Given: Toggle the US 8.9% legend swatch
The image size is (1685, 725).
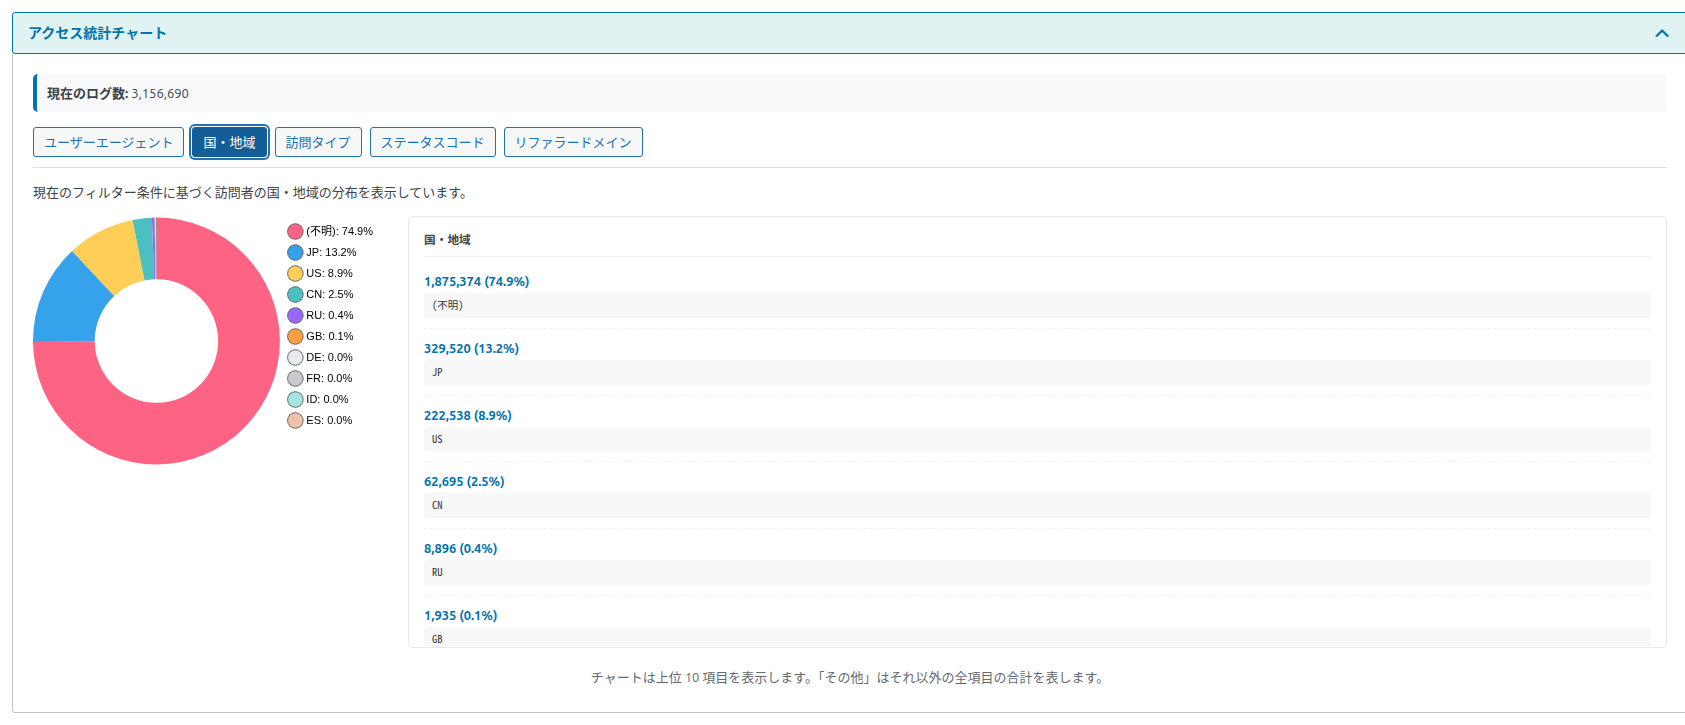Looking at the screenshot, I should (295, 273).
